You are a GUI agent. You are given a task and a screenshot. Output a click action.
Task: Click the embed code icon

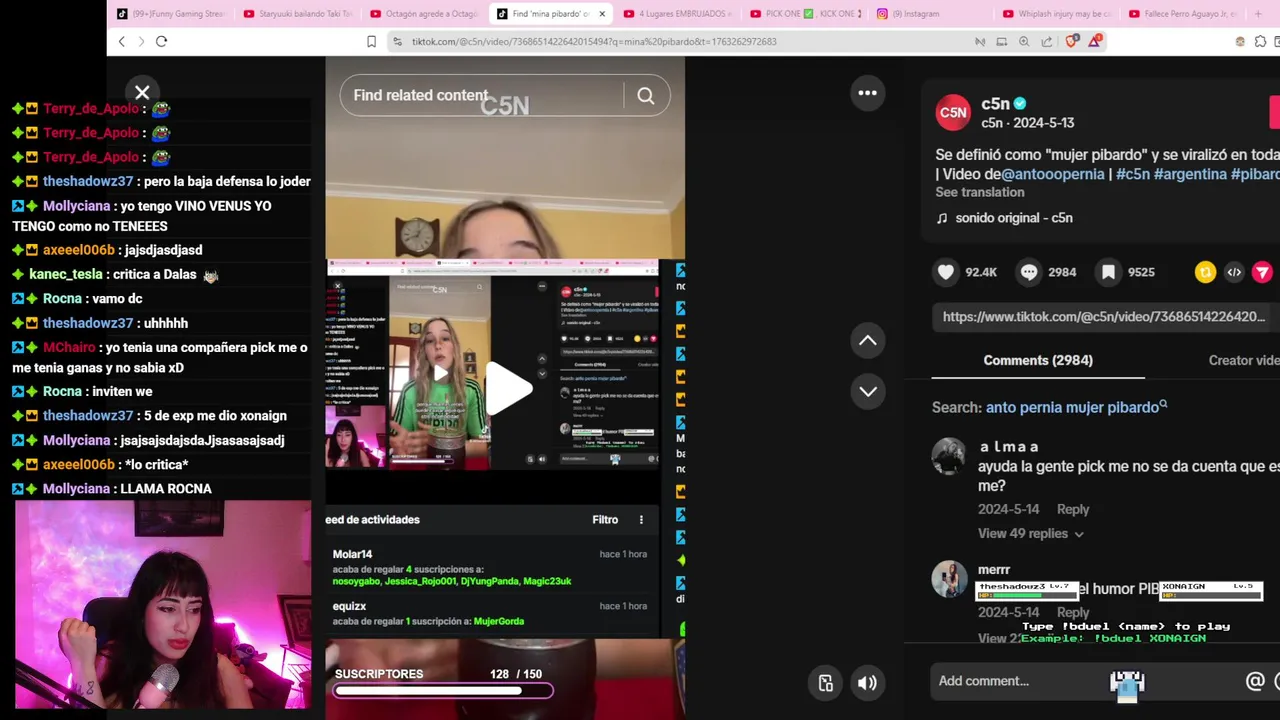tap(1234, 272)
